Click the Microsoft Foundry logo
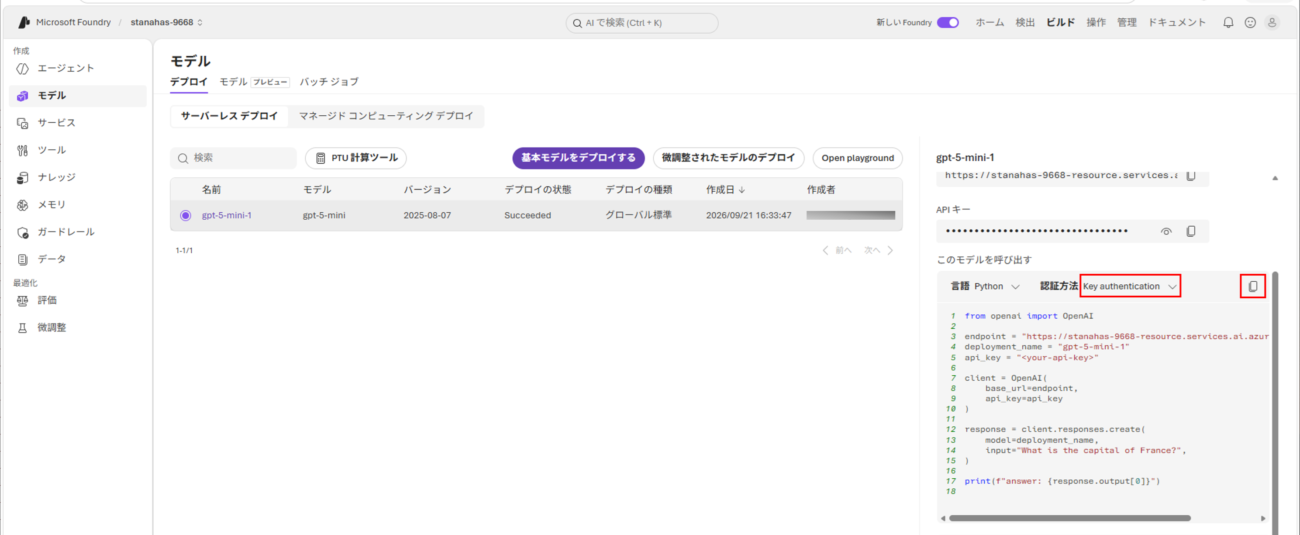 [x=24, y=22]
